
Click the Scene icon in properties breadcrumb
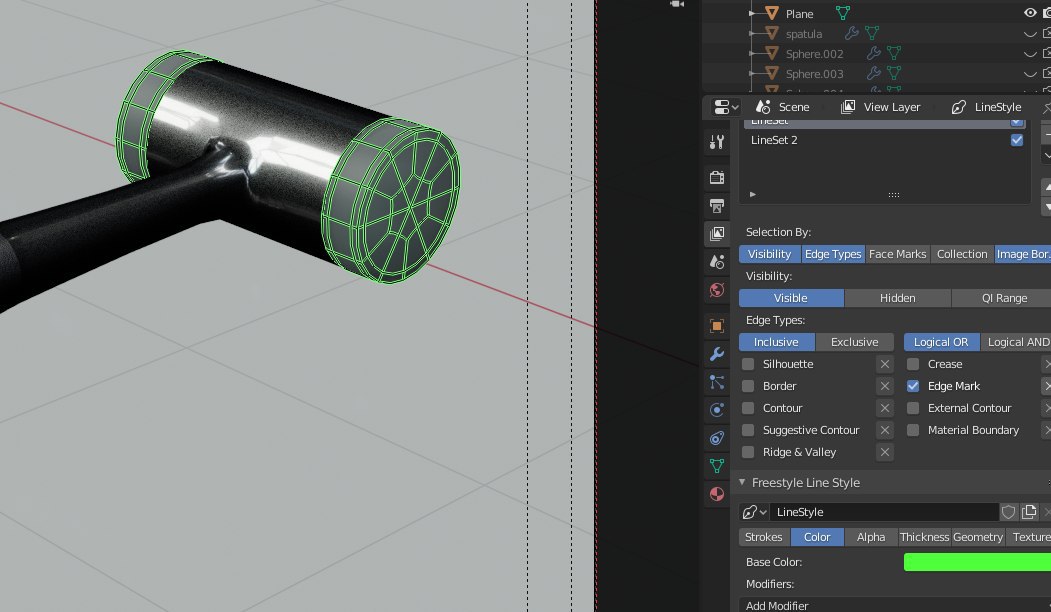click(x=763, y=107)
